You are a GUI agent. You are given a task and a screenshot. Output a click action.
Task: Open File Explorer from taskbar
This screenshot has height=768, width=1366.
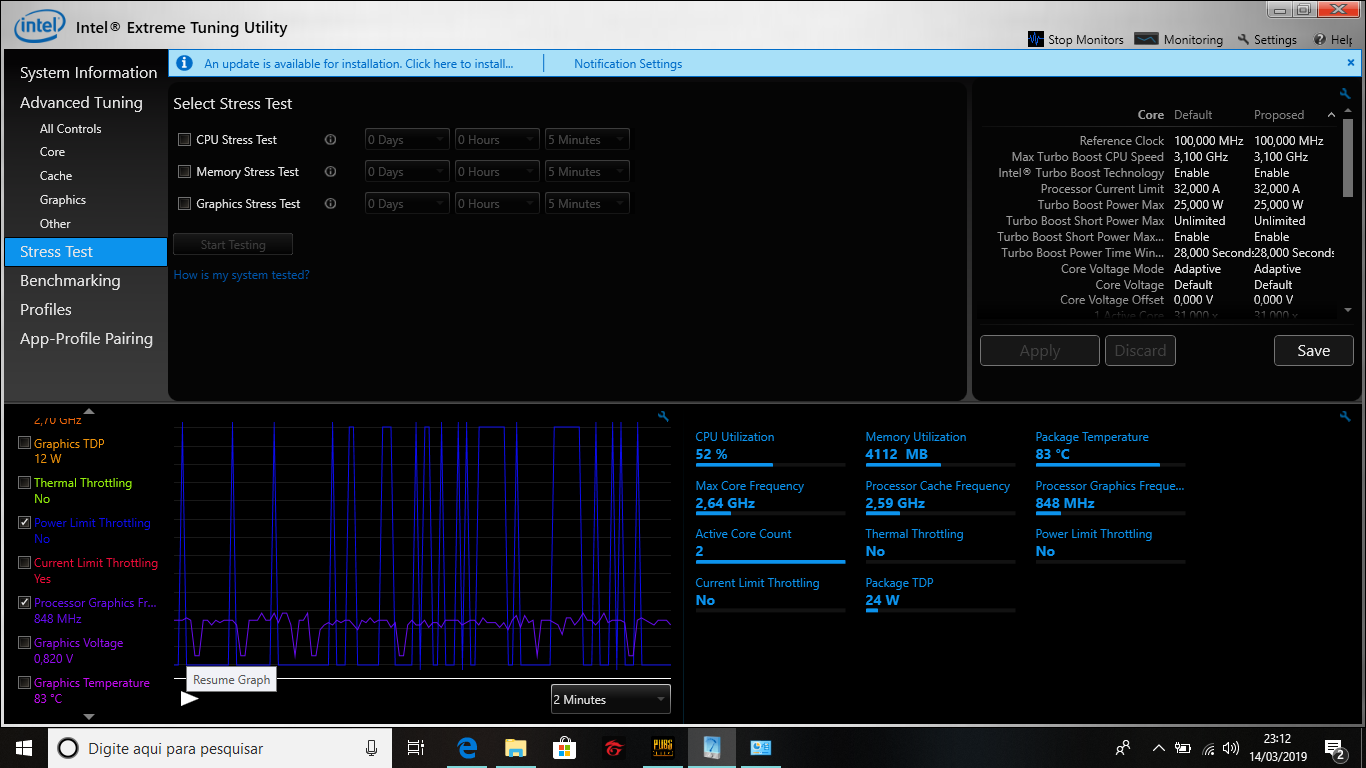pos(516,748)
